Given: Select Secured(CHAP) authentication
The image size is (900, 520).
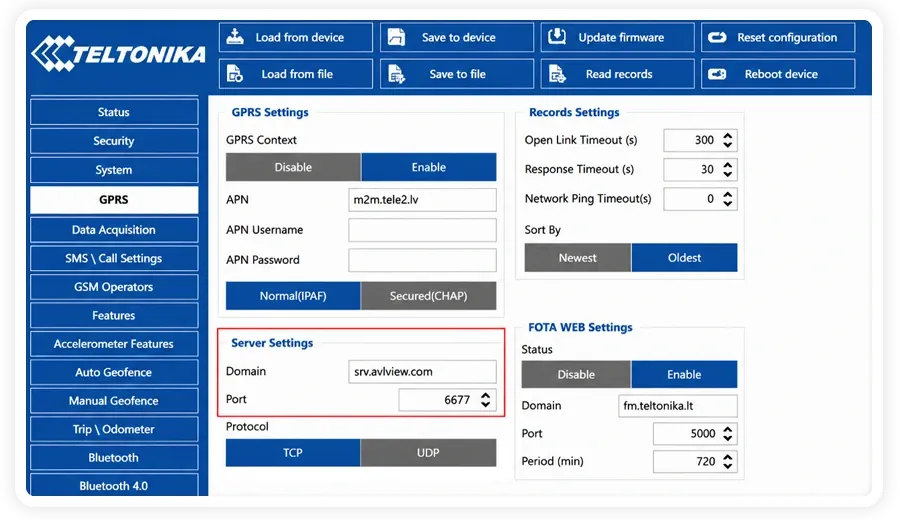Looking at the screenshot, I should point(429,296).
